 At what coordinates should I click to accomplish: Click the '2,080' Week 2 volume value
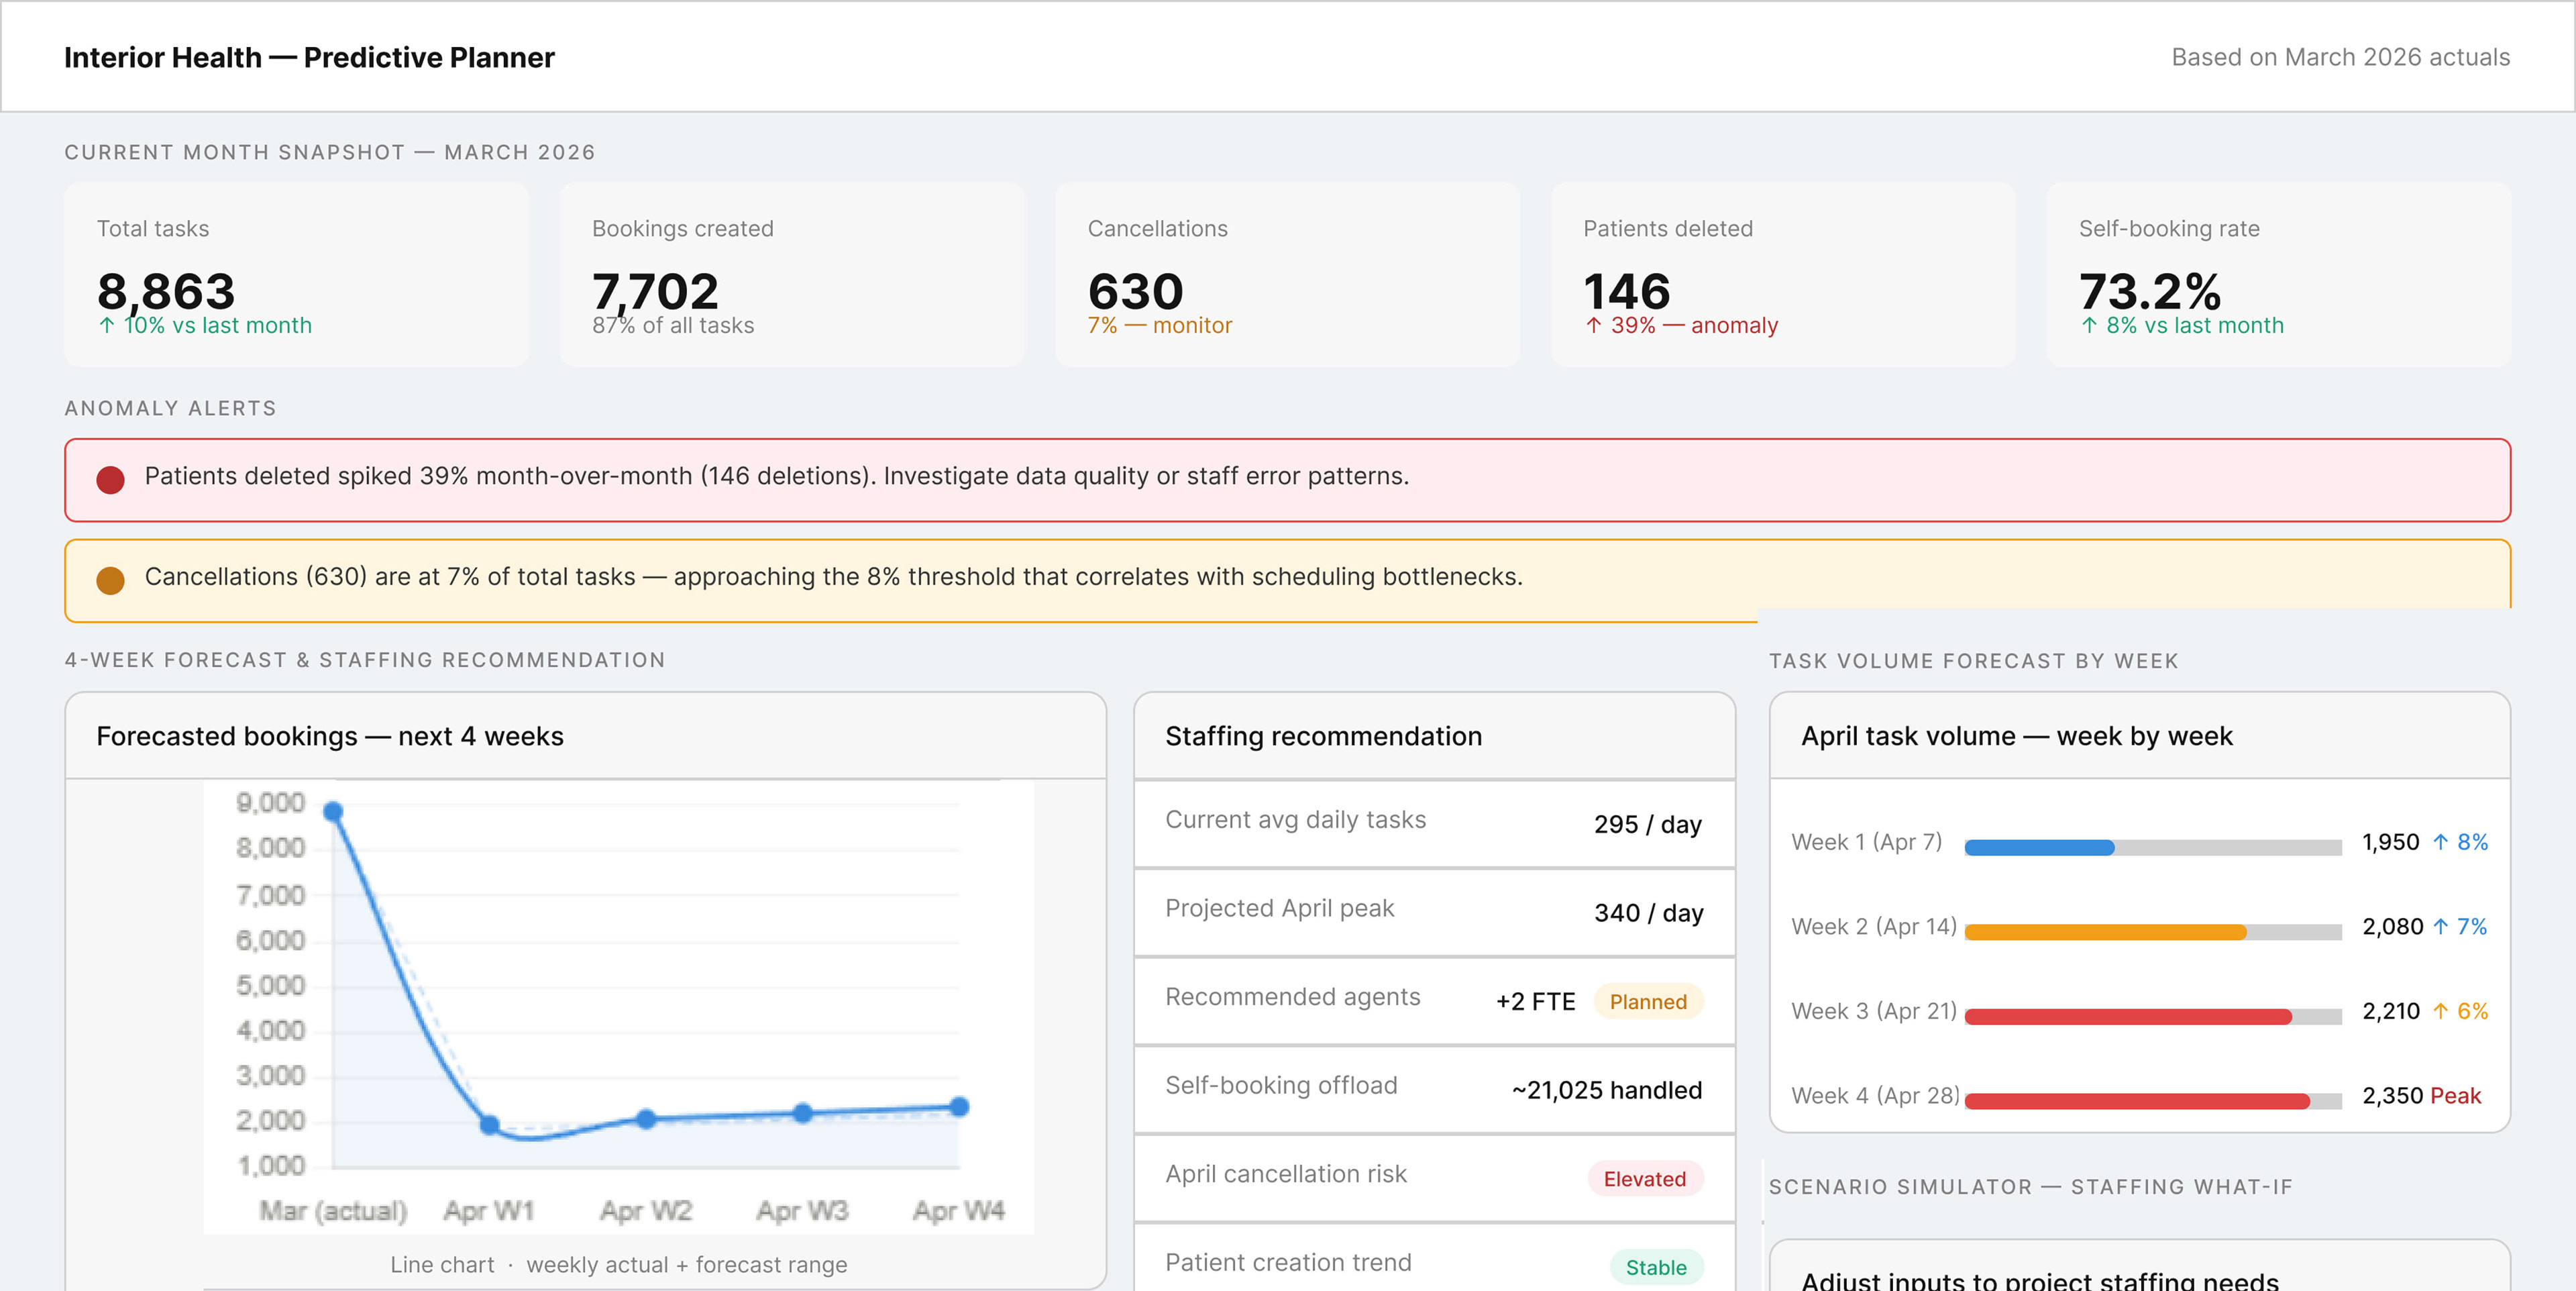point(2393,927)
